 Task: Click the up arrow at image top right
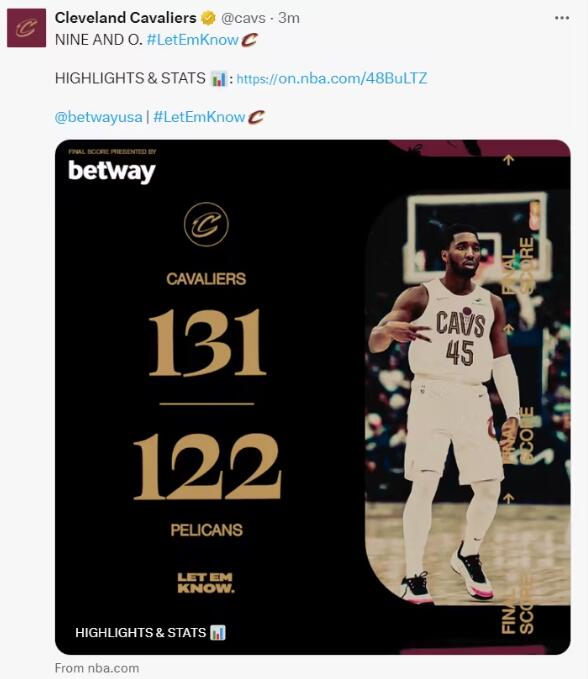coord(509,160)
